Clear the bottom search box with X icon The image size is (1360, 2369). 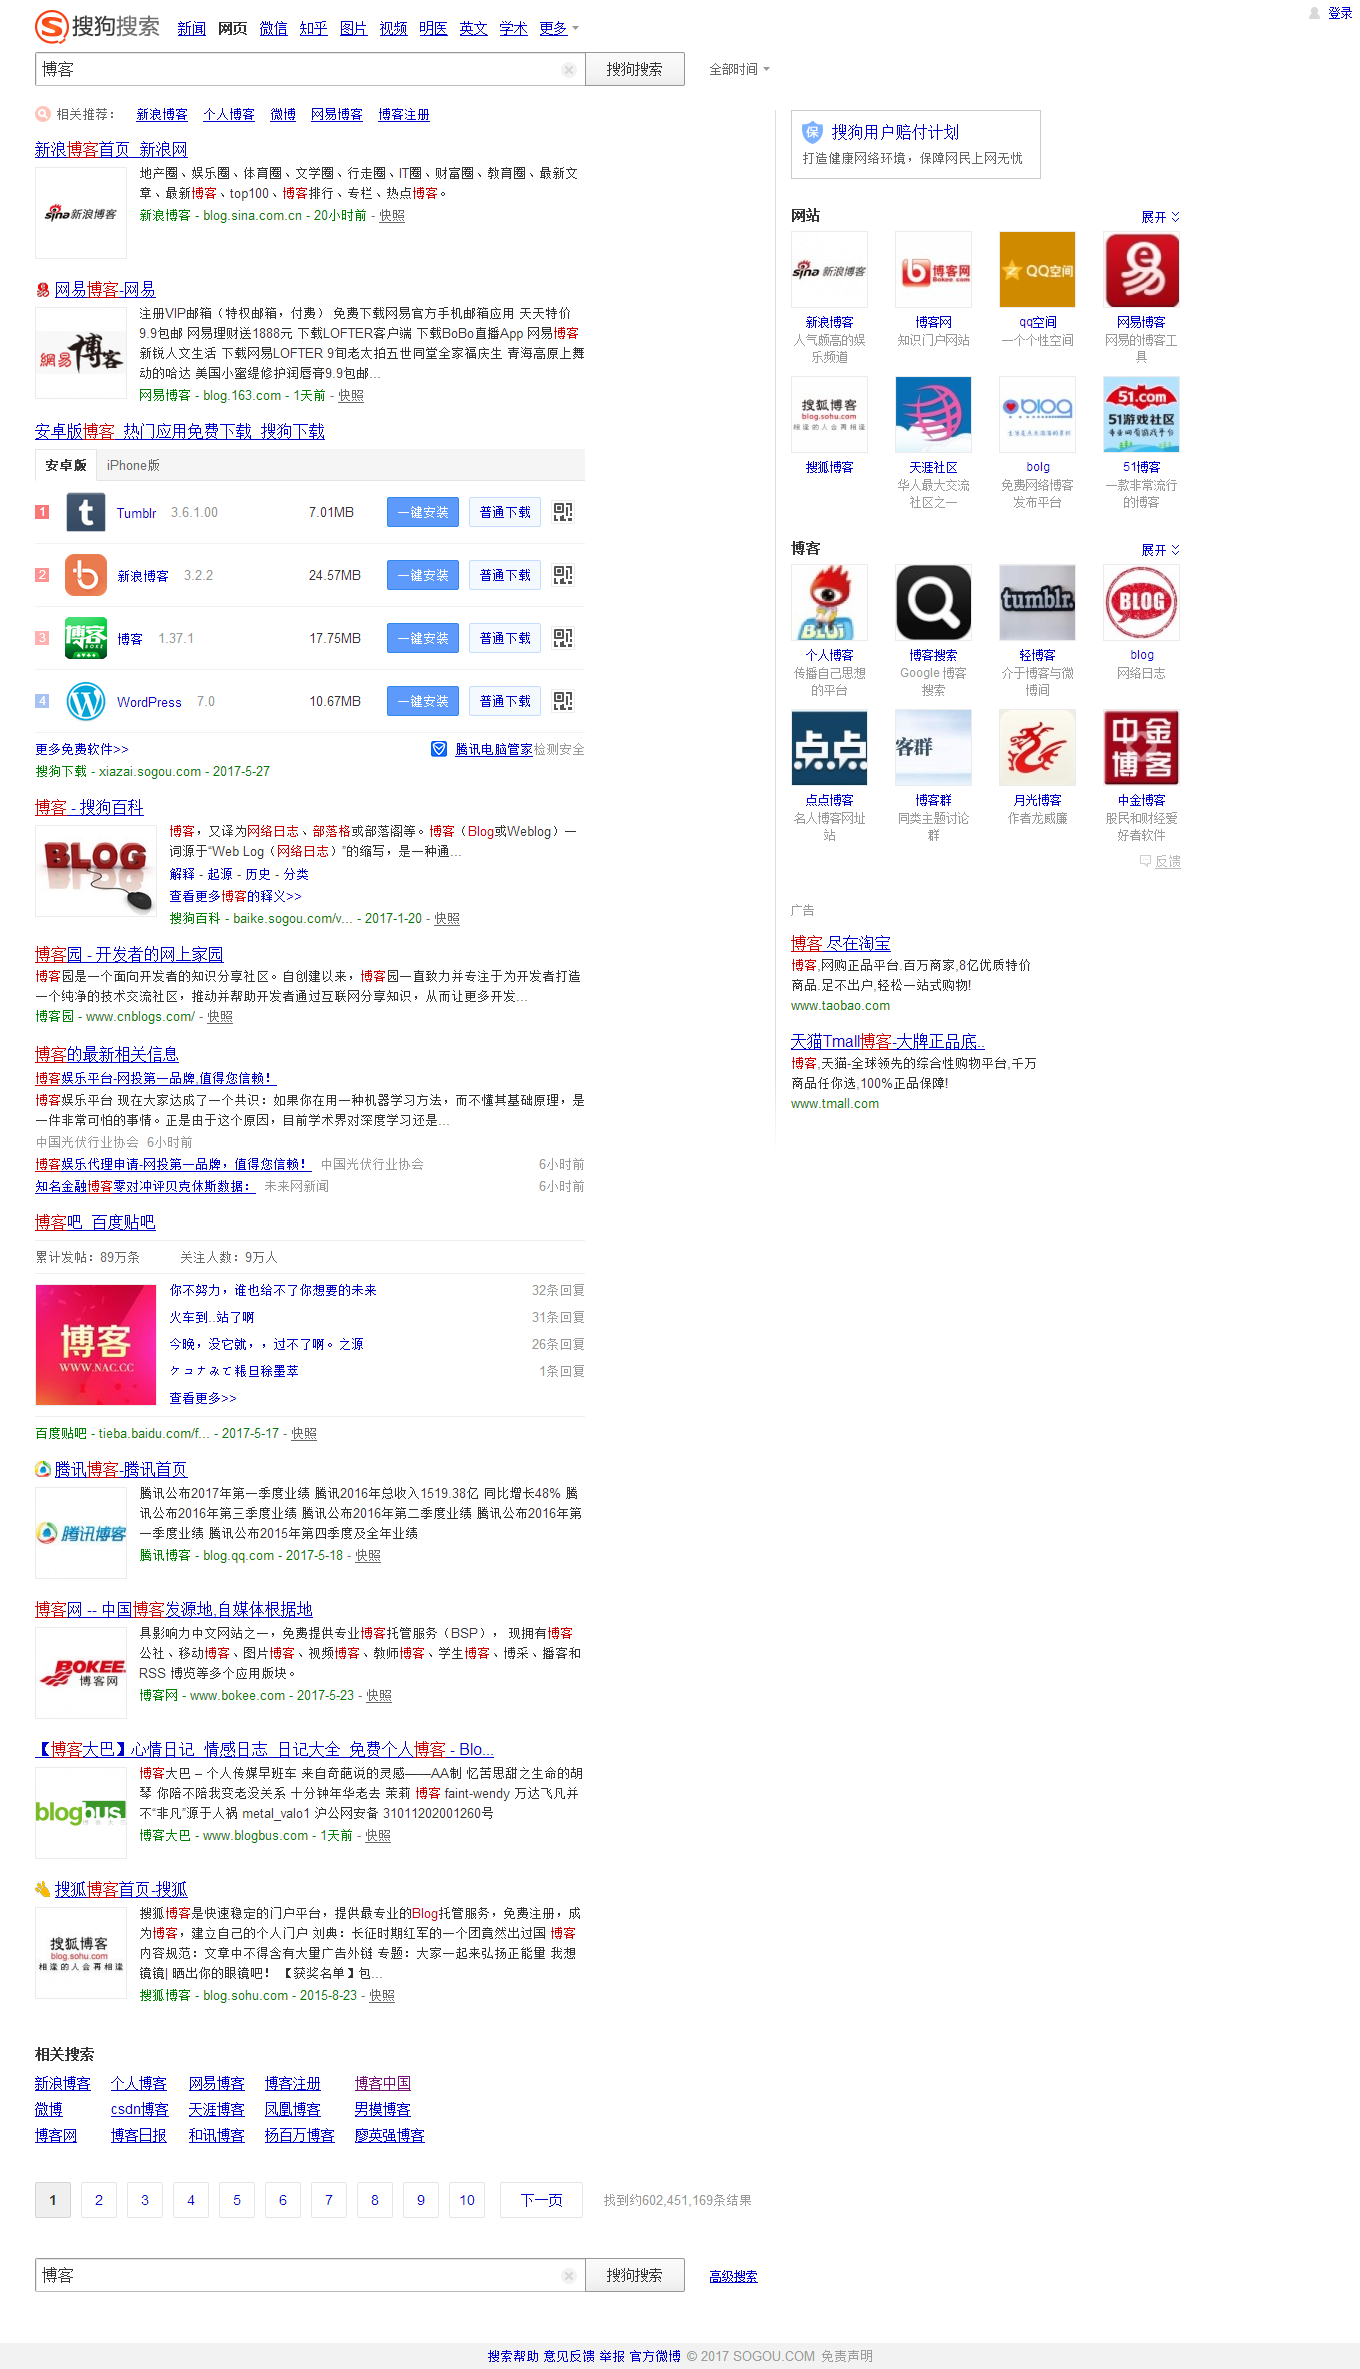(x=568, y=2275)
